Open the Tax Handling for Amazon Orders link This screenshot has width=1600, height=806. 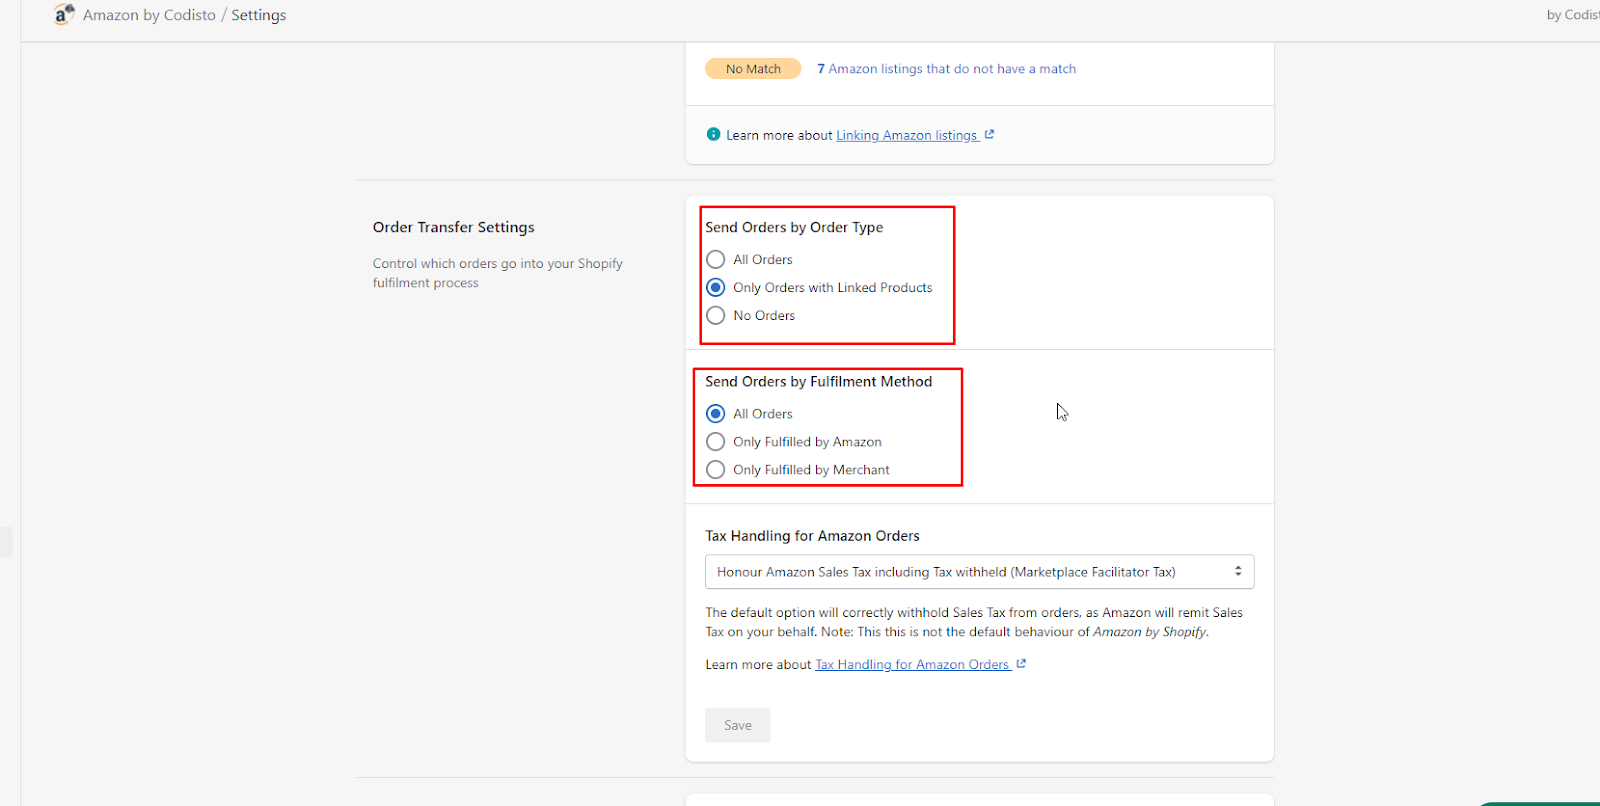pyautogui.click(x=912, y=664)
